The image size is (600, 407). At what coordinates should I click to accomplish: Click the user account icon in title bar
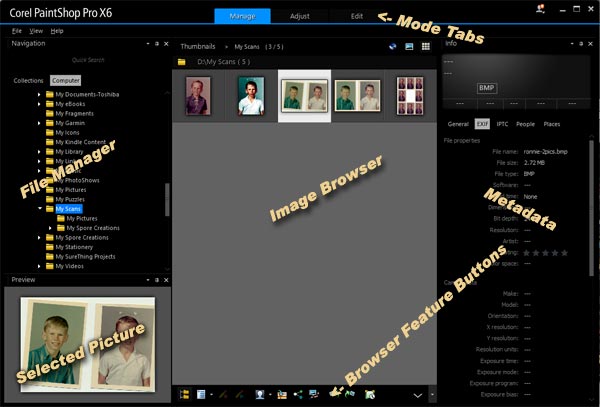[541, 9]
